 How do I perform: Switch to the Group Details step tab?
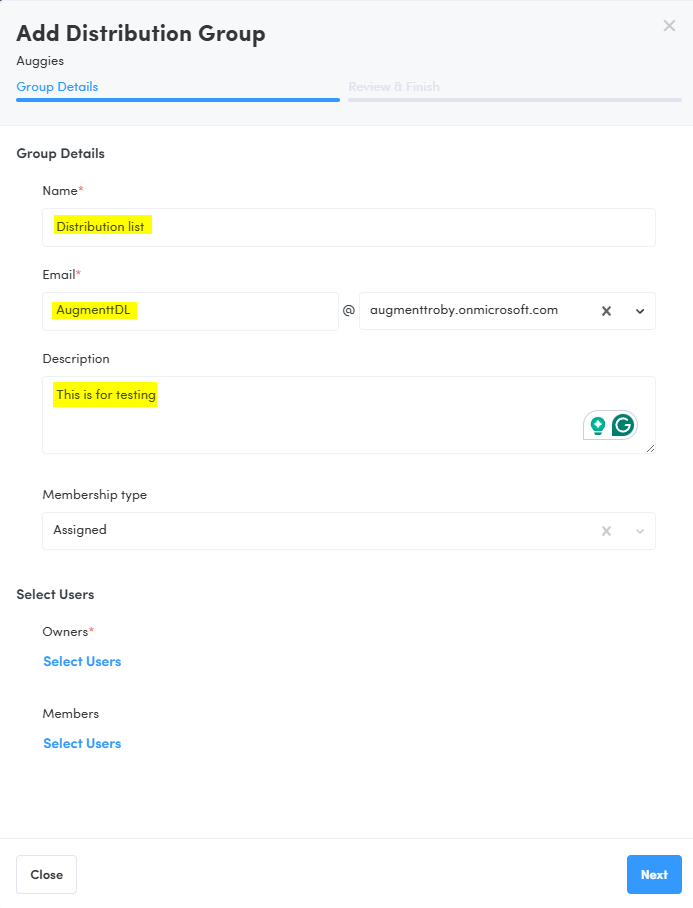click(57, 87)
